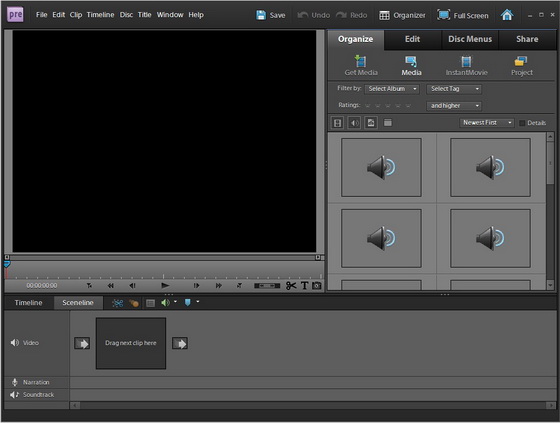Click arrow transition box before clip placeholder
The height and width of the screenshot is (423, 560).
[x=82, y=343]
